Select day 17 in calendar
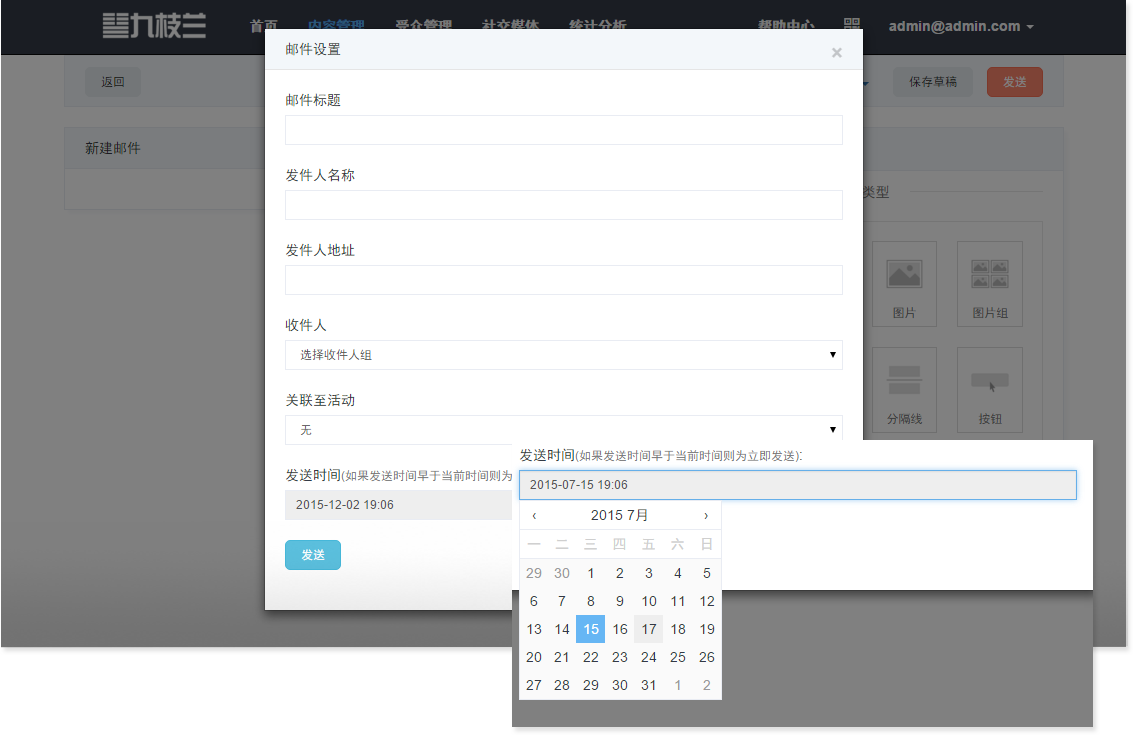 tap(648, 629)
